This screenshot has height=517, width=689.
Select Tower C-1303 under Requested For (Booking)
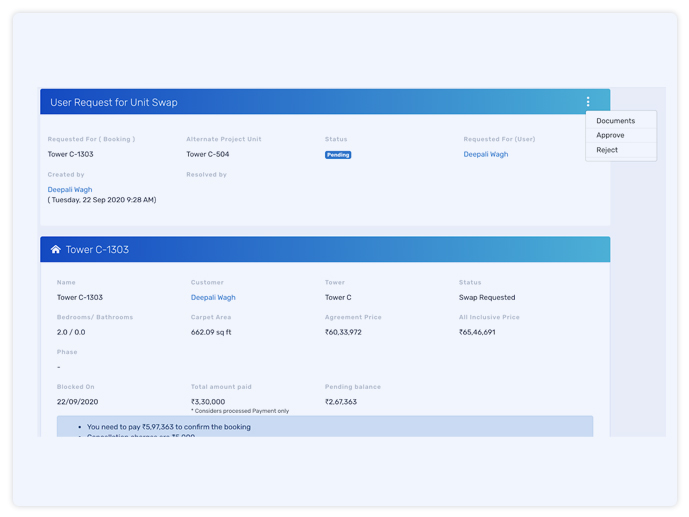(x=70, y=154)
